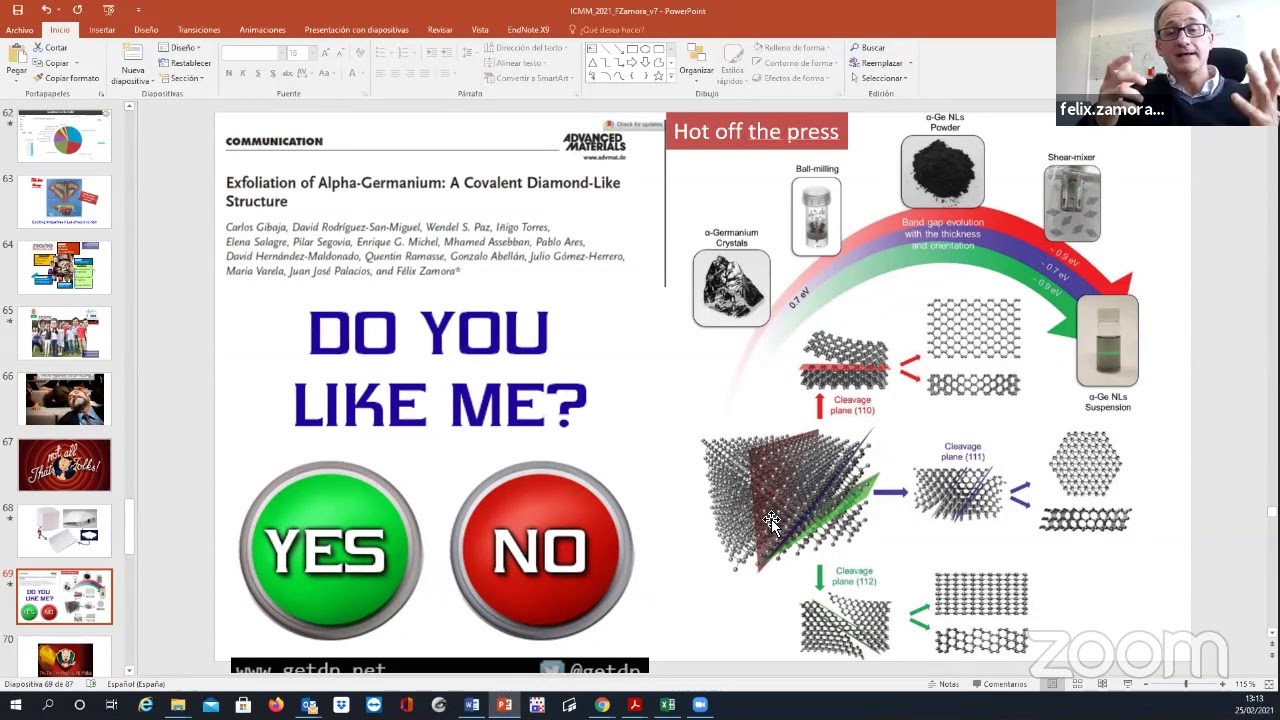Switch to the Insertar tab
This screenshot has height=720, width=1280.
(102, 30)
